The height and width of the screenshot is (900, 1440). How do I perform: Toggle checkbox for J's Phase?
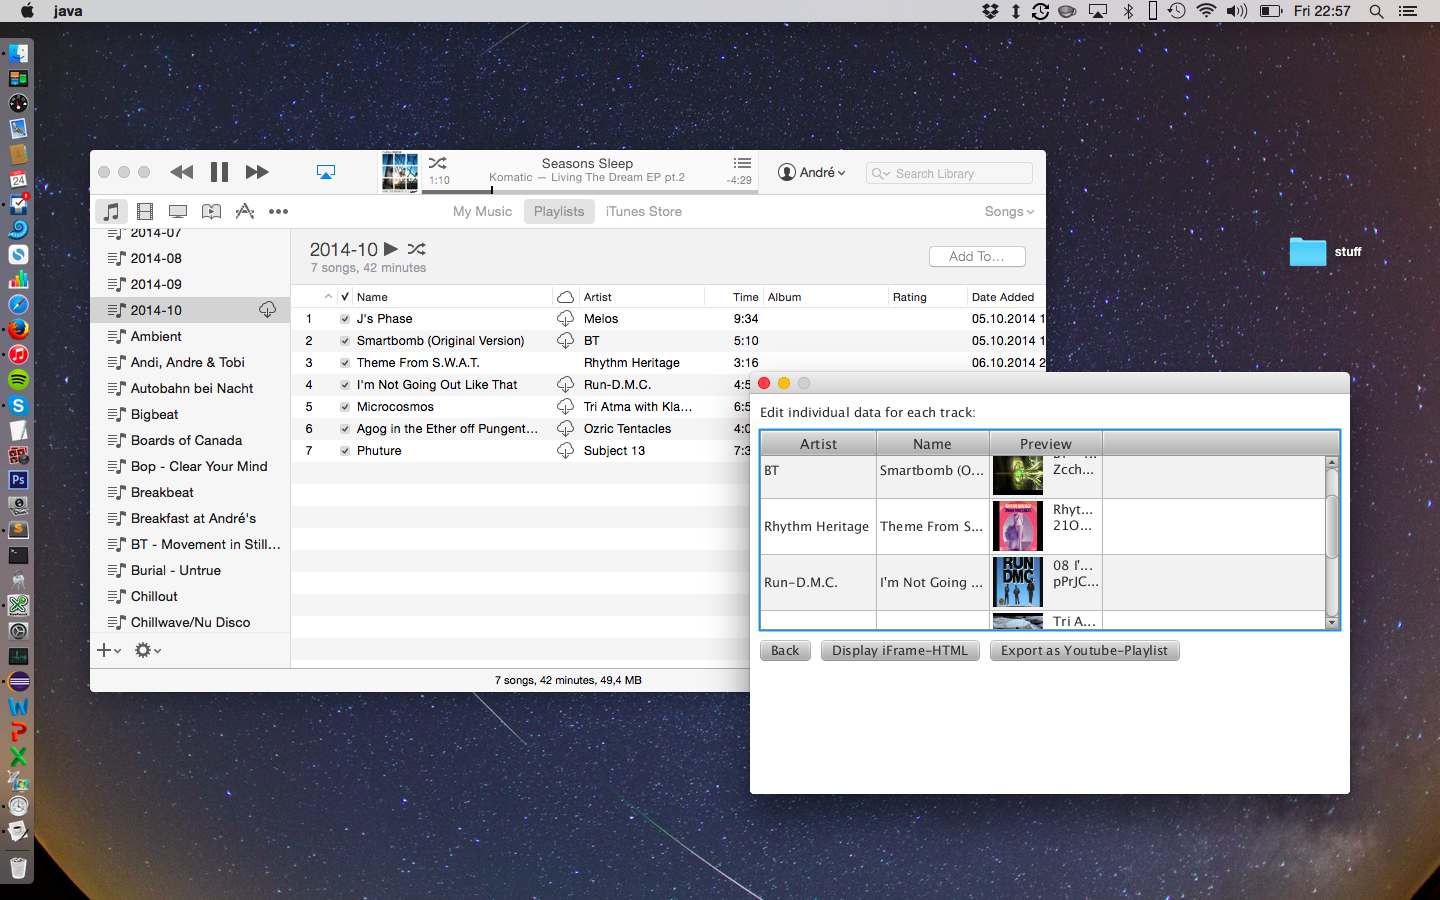[345, 319]
